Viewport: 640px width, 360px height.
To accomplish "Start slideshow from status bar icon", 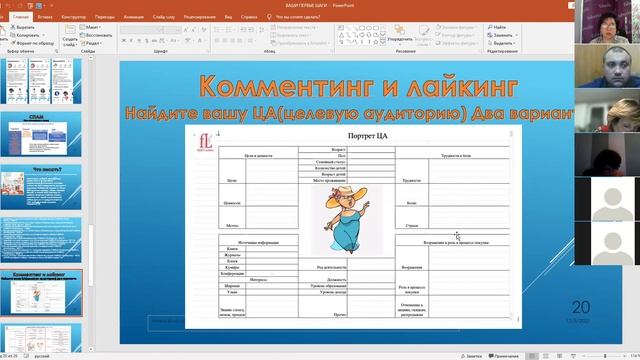I will pos(573,356).
